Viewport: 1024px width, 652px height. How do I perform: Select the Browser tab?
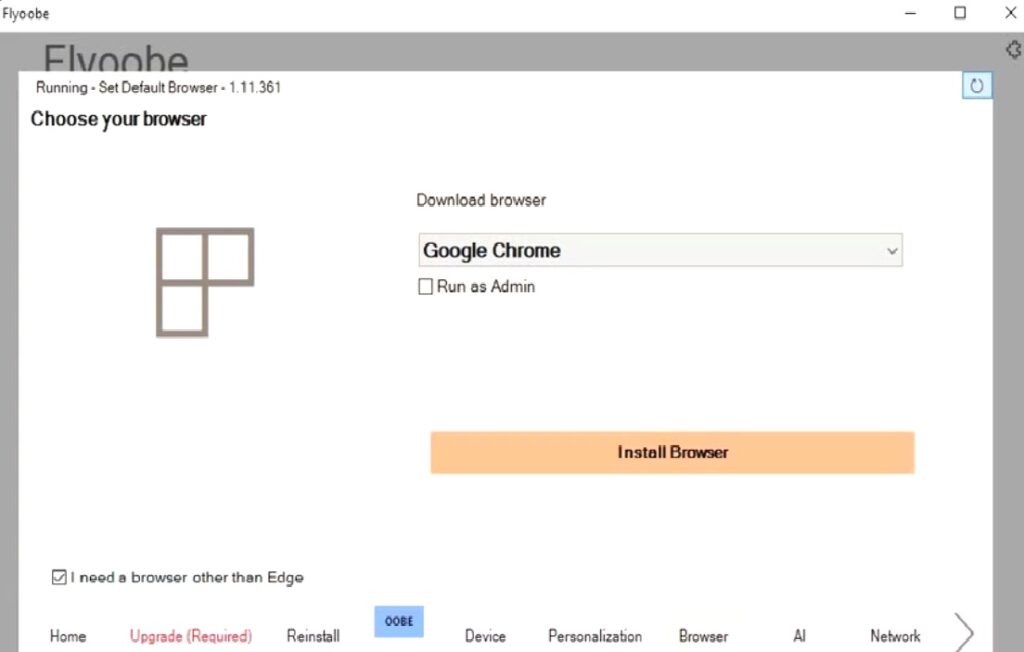(704, 636)
